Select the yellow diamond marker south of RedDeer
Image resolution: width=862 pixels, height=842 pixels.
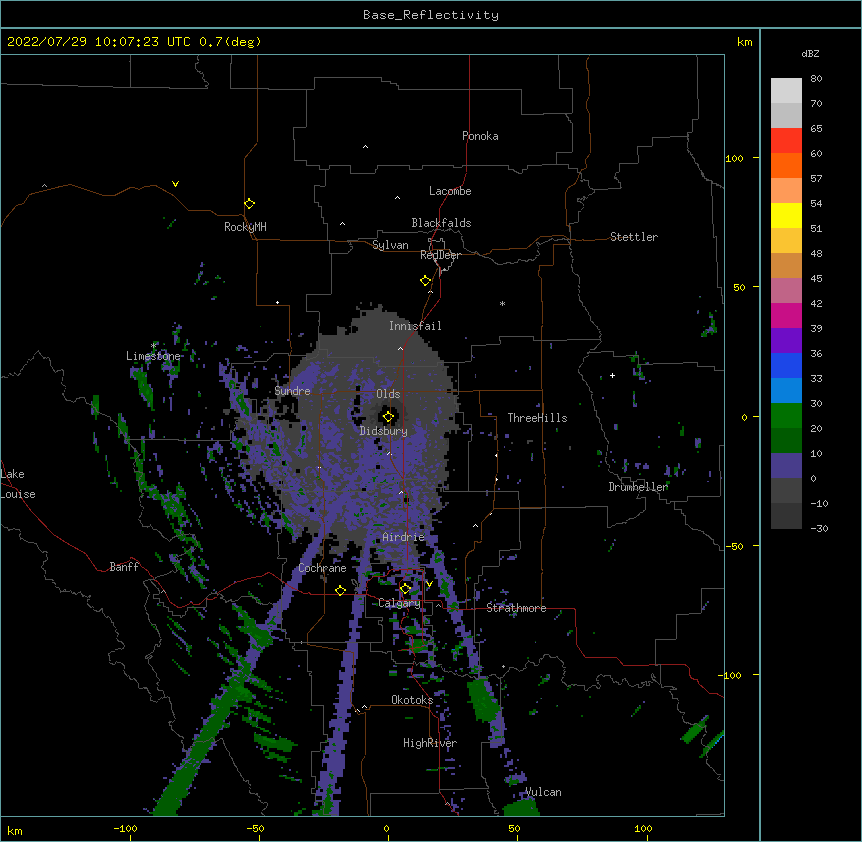[x=425, y=280]
